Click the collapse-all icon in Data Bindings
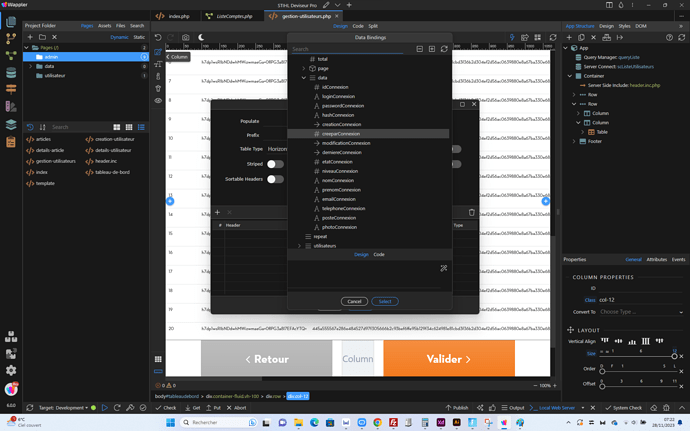Viewport: 690px width, 431px height. coord(420,49)
